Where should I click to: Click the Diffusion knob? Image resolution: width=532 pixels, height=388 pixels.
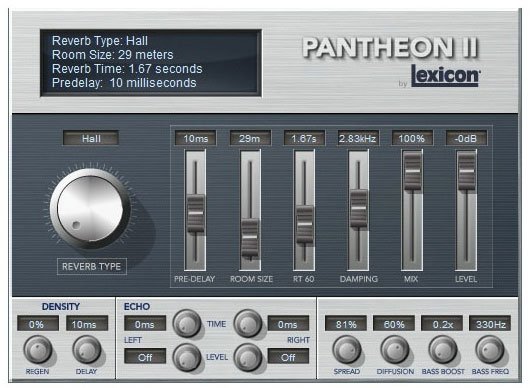coord(395,349)
